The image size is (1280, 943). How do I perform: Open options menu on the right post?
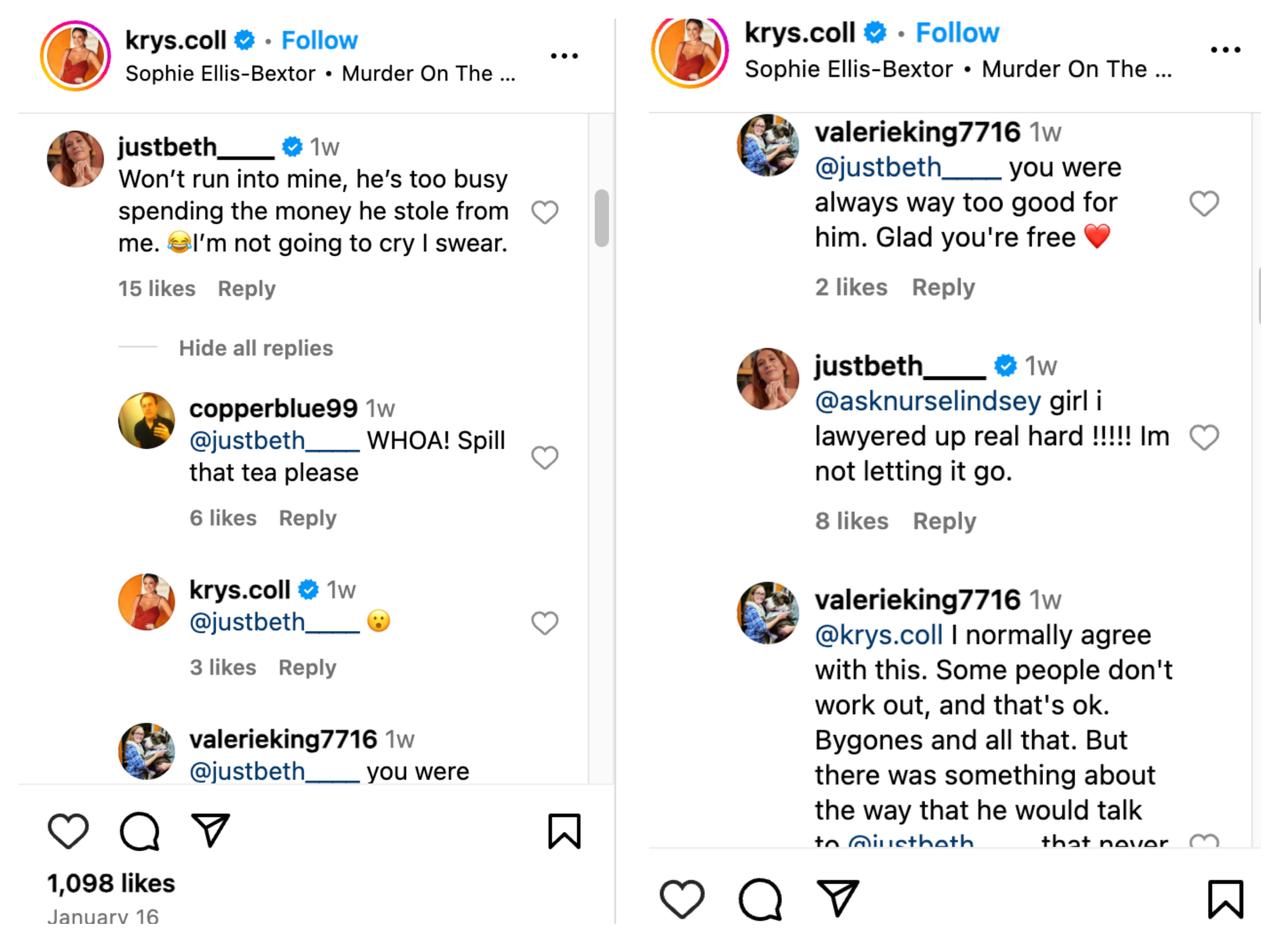pos(1224,48)
